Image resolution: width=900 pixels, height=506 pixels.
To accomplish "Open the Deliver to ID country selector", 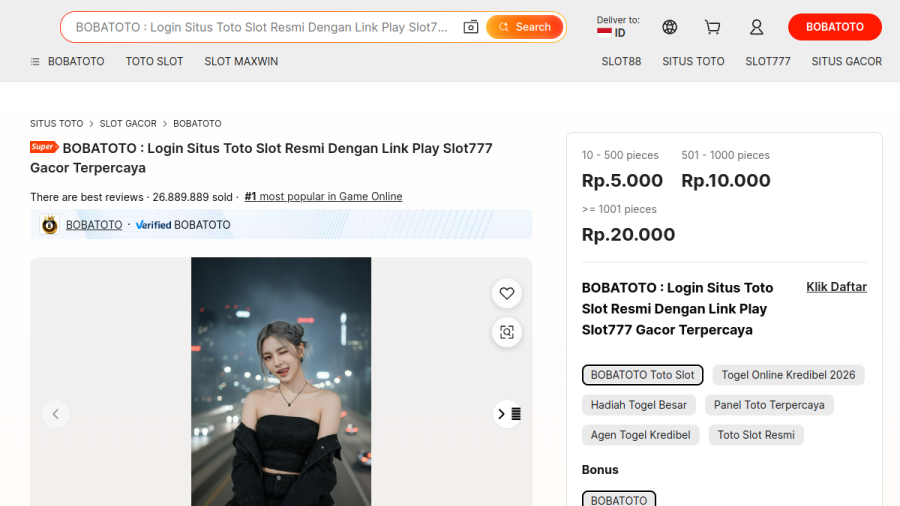I will (618, 27).
